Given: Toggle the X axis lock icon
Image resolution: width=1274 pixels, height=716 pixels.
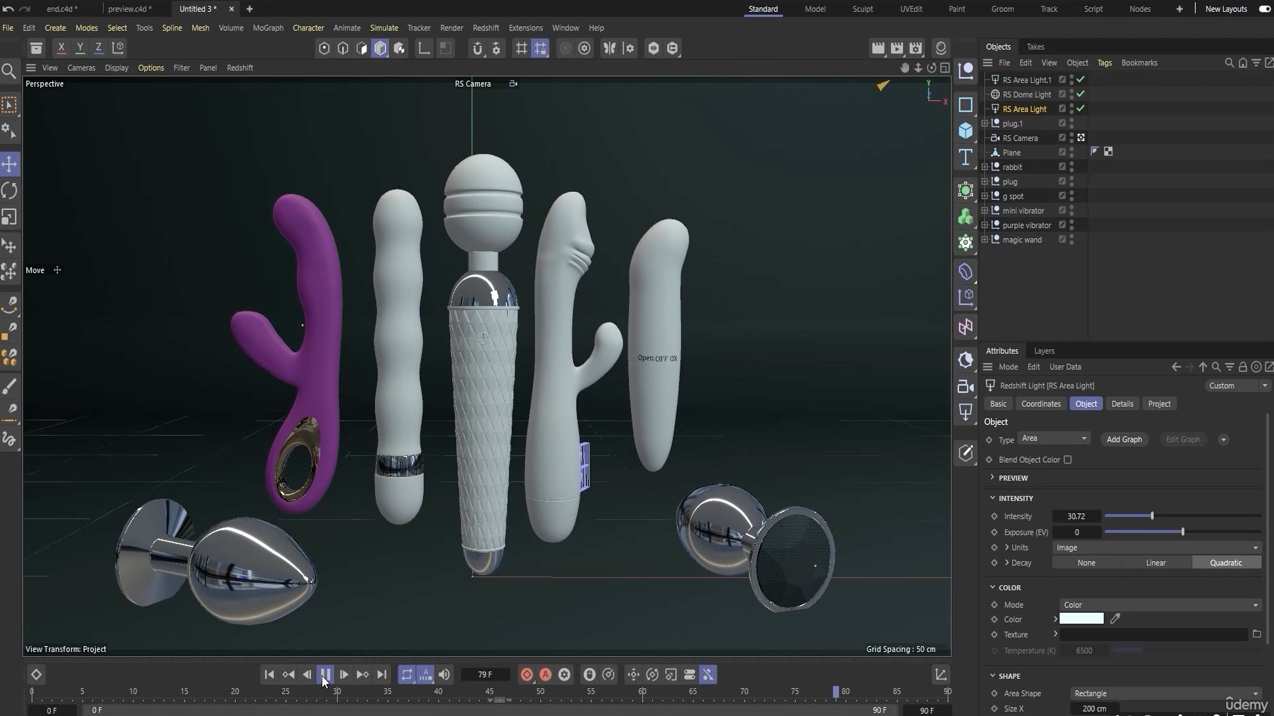Looking at the screenshot, I should pyautogui.click(x=61, y=48).
